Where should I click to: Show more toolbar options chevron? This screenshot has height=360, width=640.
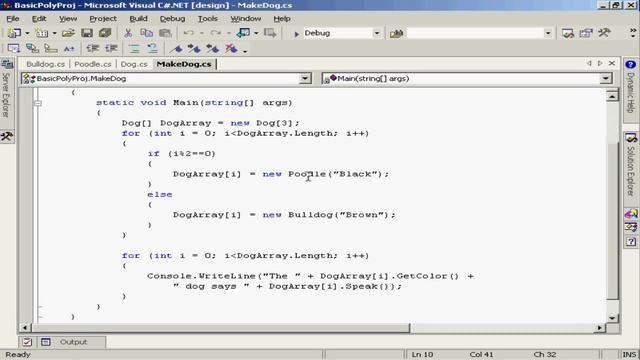point(633,33)
